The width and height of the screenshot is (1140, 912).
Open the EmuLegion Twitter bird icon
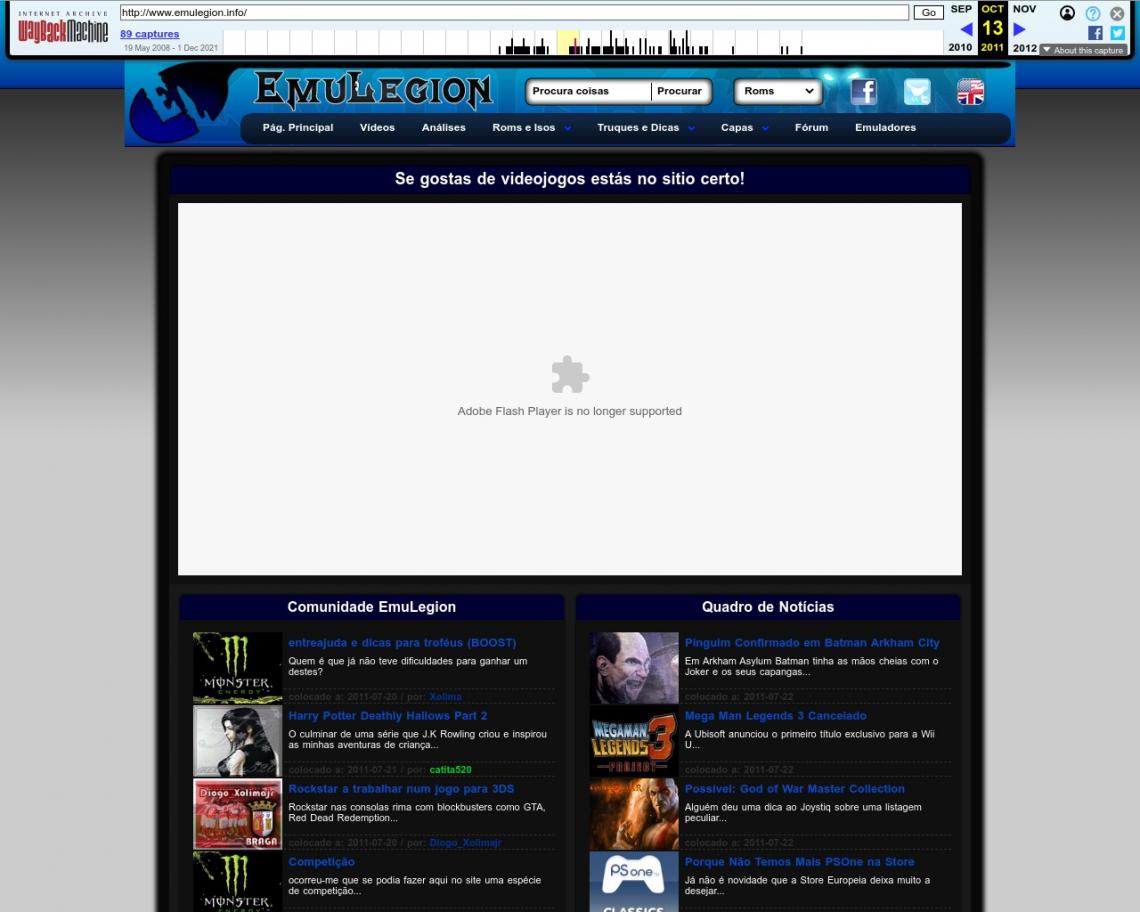(x=917, y=92)
